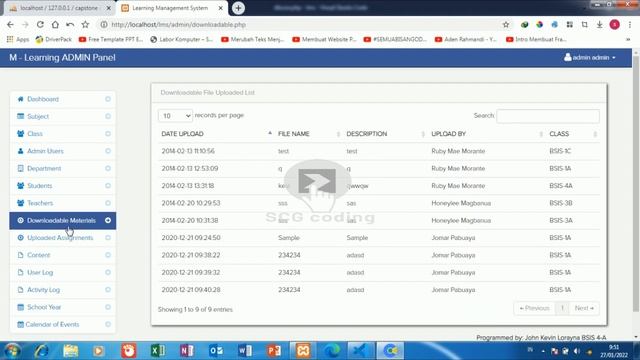Click the circle arrow icon beside Department
This screenshot has height=360, width=640.
click(108, 169)
